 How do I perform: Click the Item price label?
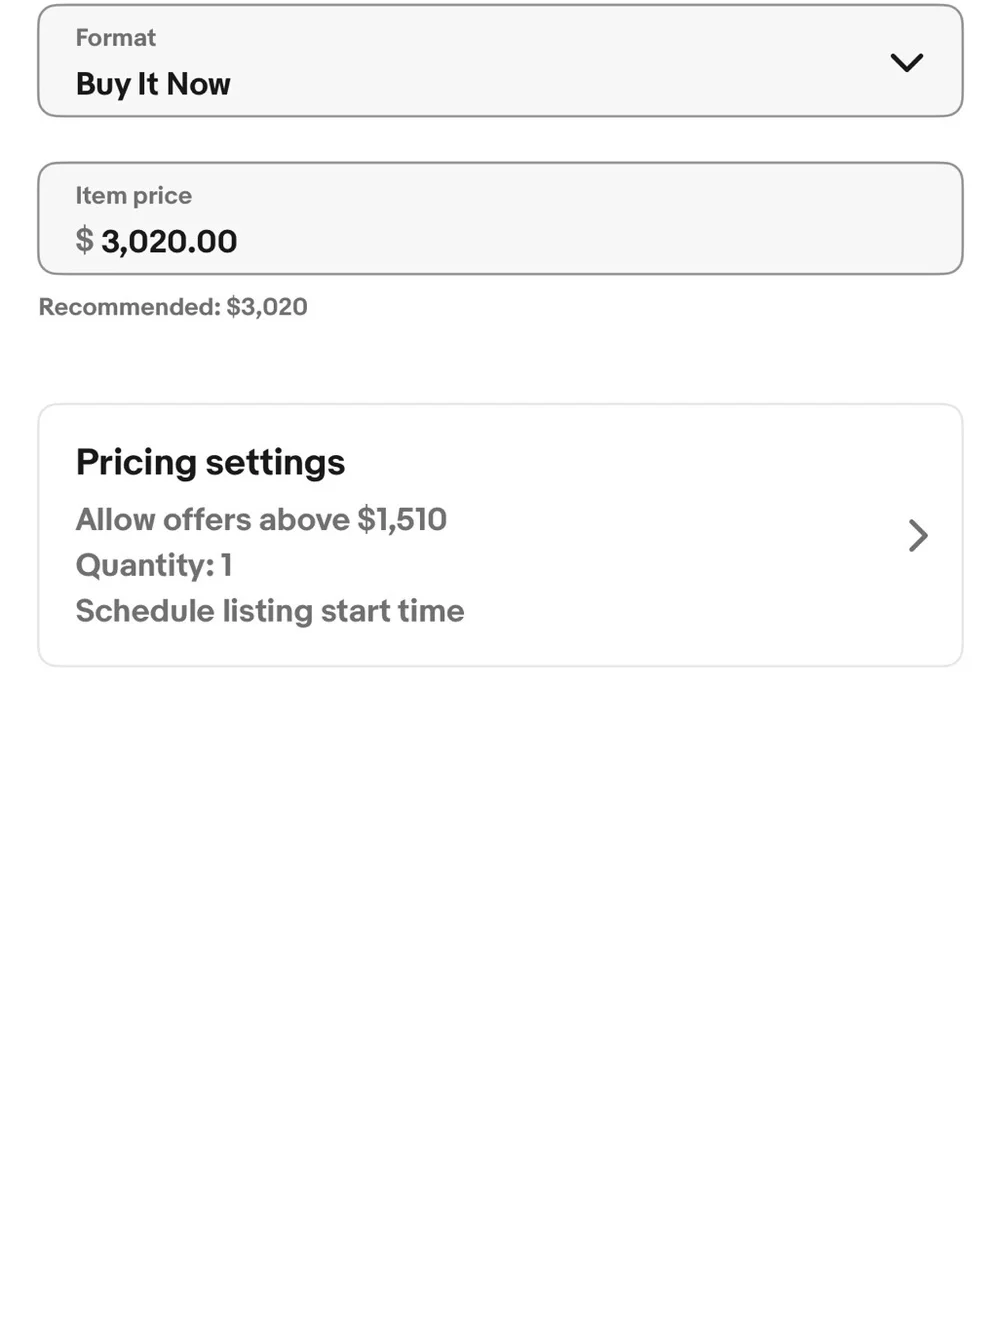pyautogui.click(x=134, y=195)
